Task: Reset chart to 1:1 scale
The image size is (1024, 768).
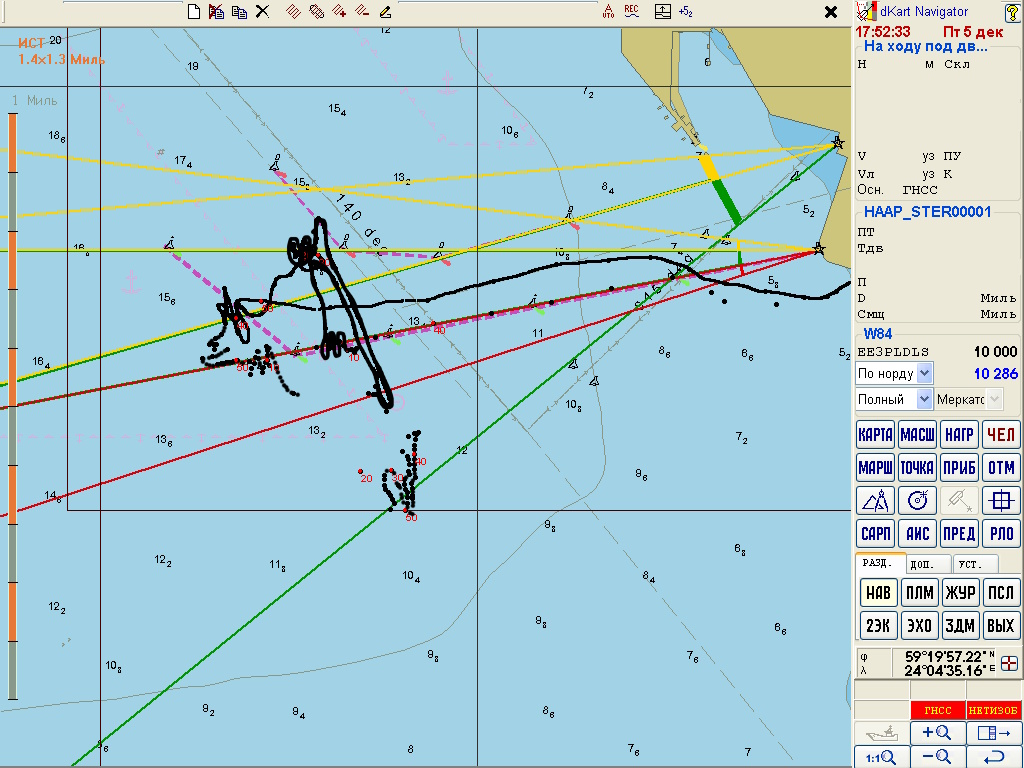Action: click(x=879, y=757)
